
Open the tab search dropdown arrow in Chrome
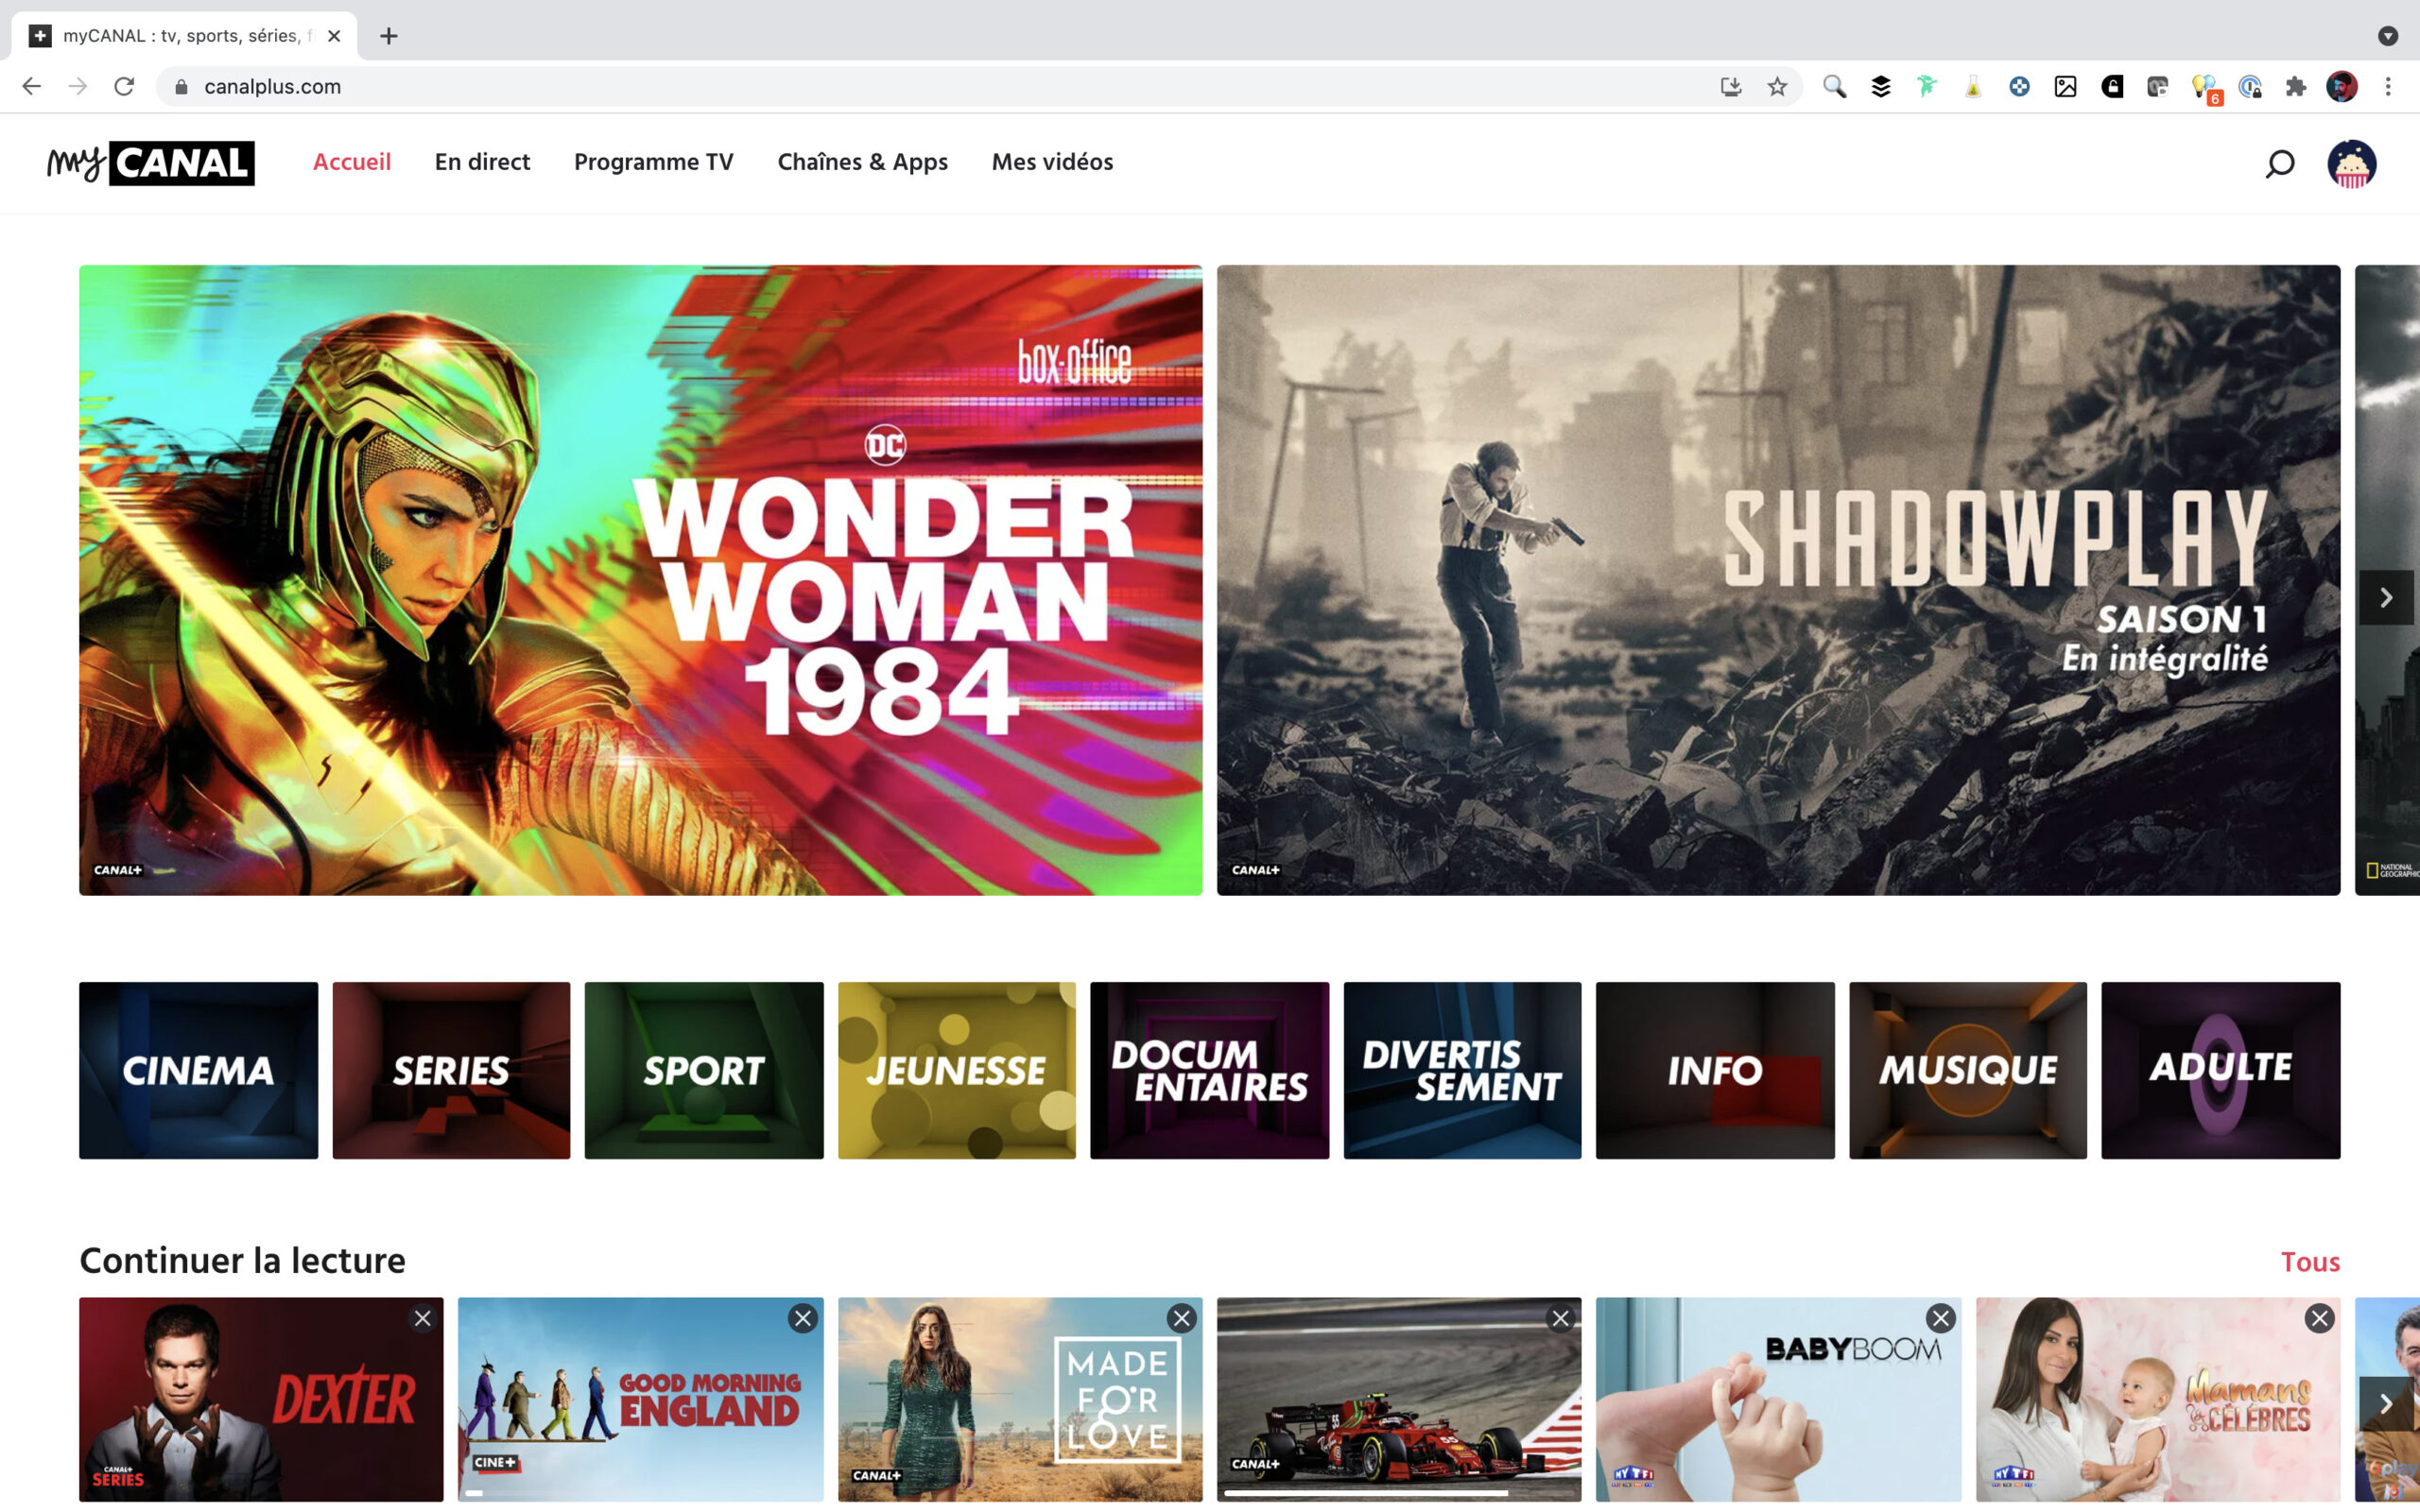click(x=2388, y=36)
